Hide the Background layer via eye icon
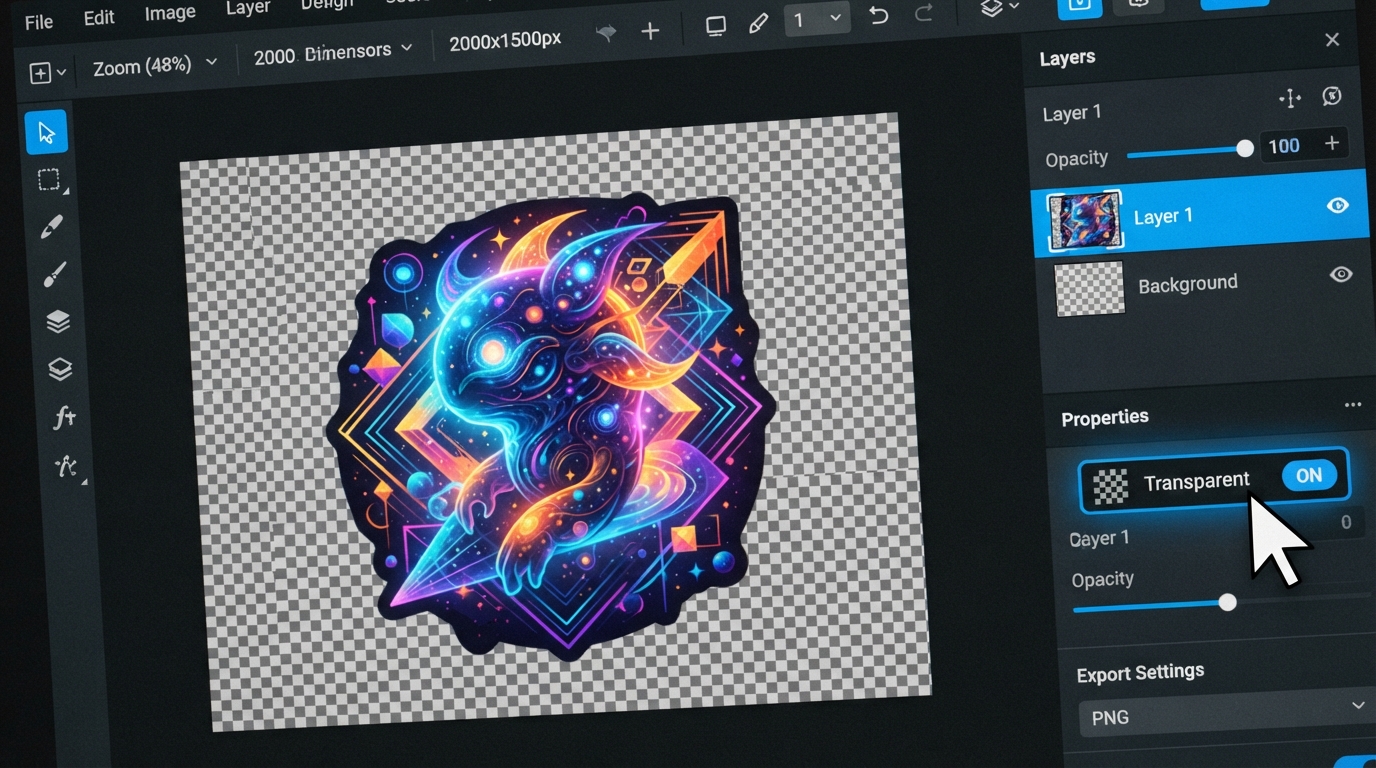The height and width of the screenshot is (768, 1376). 1341,274
